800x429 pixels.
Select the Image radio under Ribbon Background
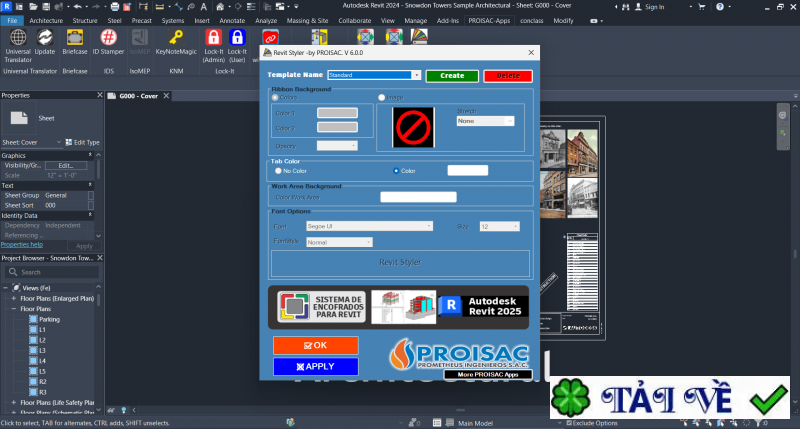381,97
